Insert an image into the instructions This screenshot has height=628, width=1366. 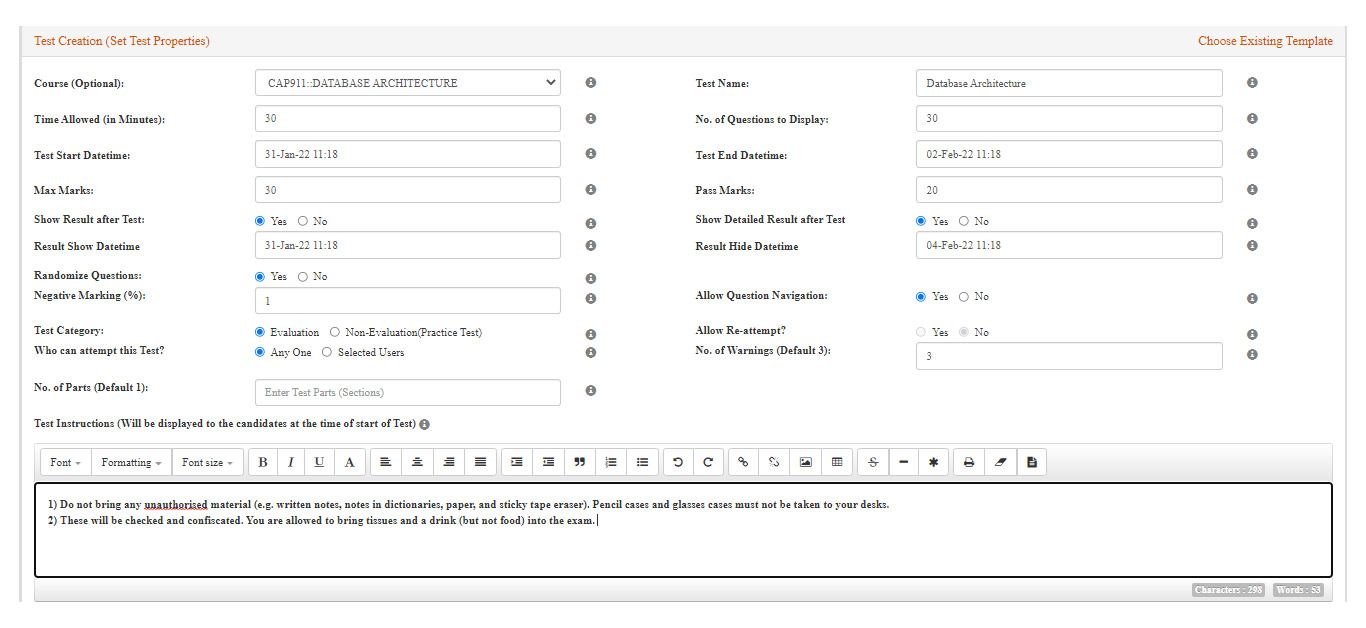coord(805,463)
